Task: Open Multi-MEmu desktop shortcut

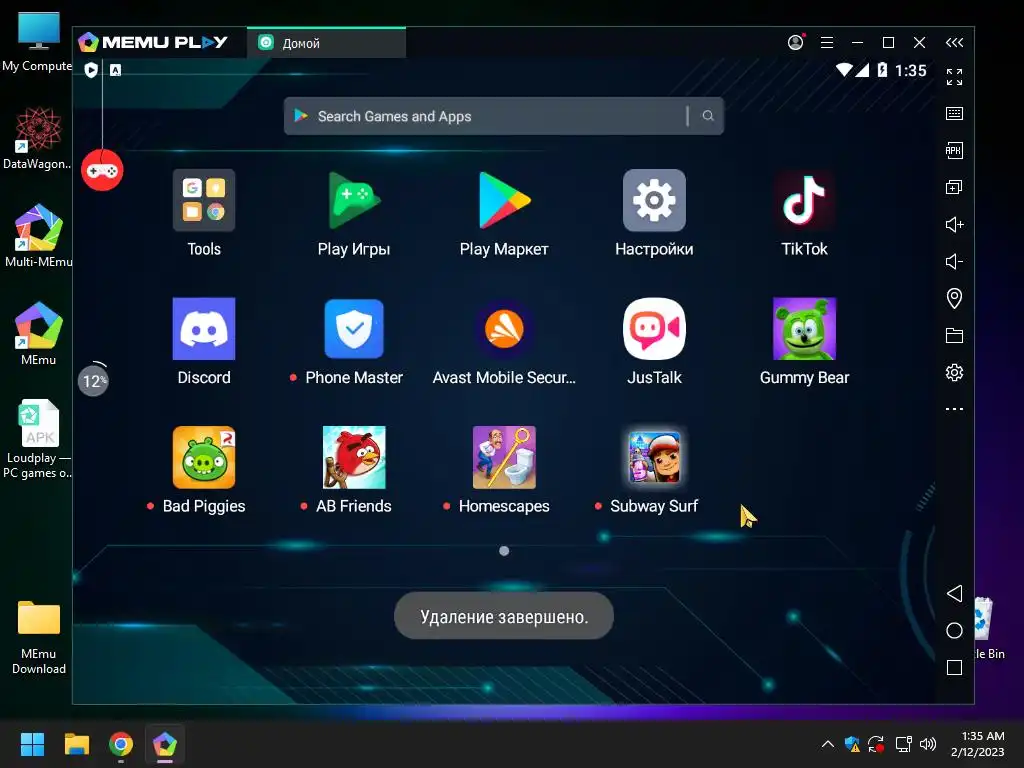Action: [x=38, y=236]
